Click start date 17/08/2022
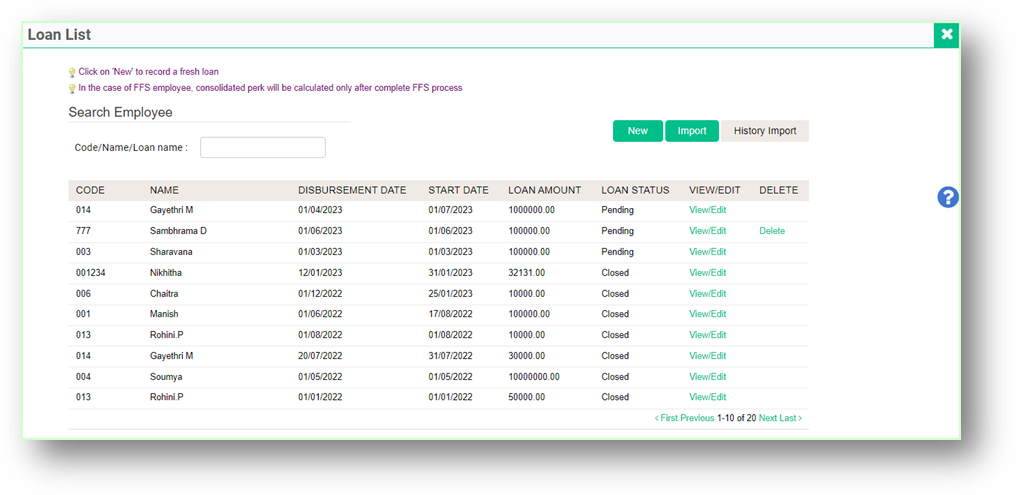This screenshot has height=495, width=1016. pos(450,314)
